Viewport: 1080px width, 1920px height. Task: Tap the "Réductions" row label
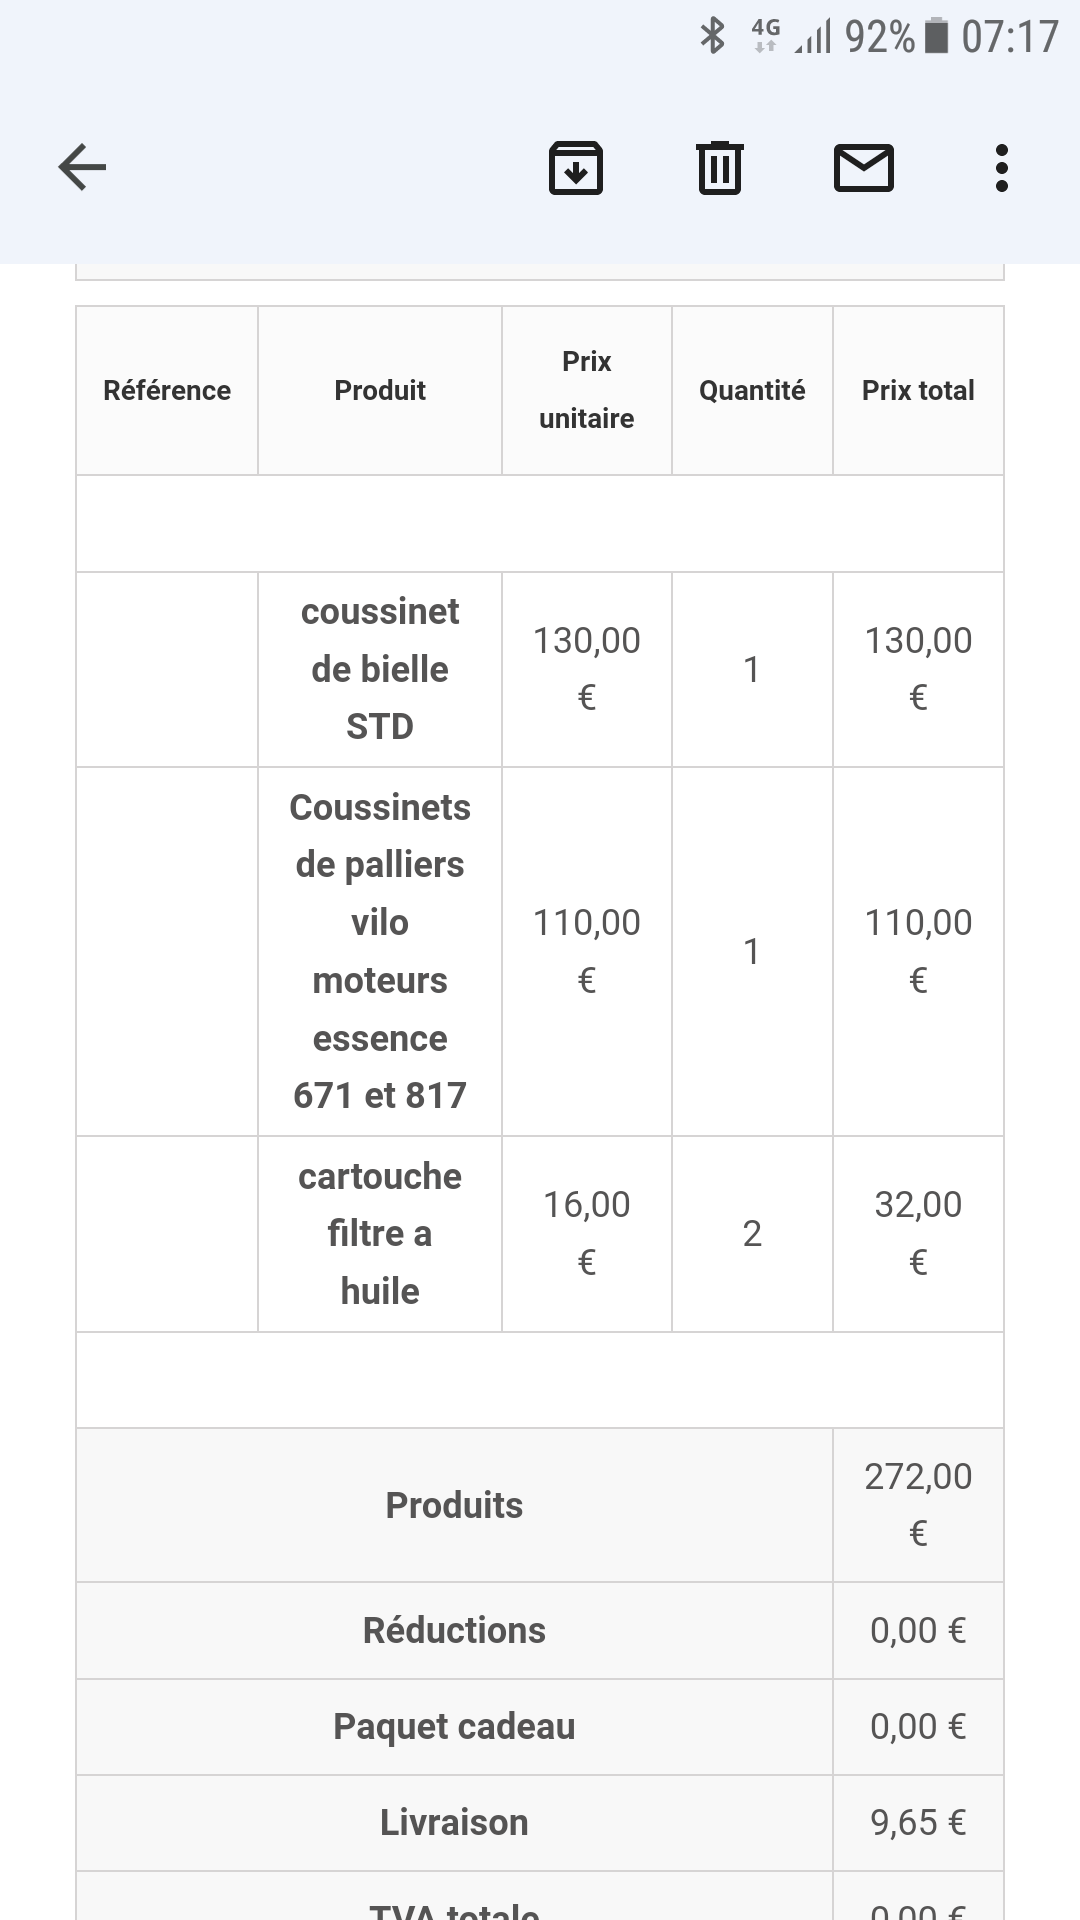pos(454,1630)
